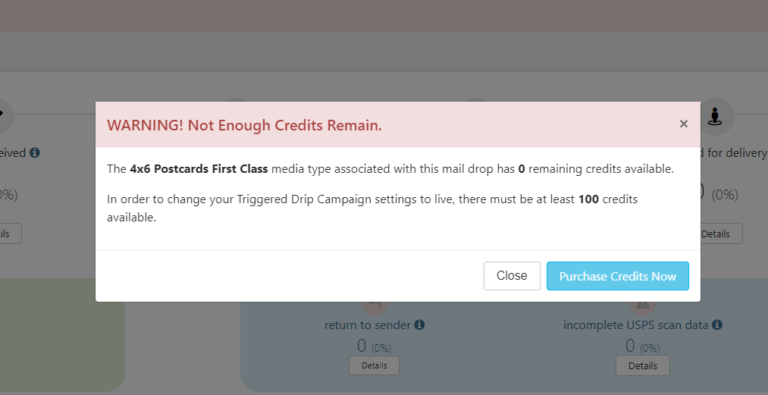Click Purchase Credits Now
768x395 pixels.
tap(618, 276)
